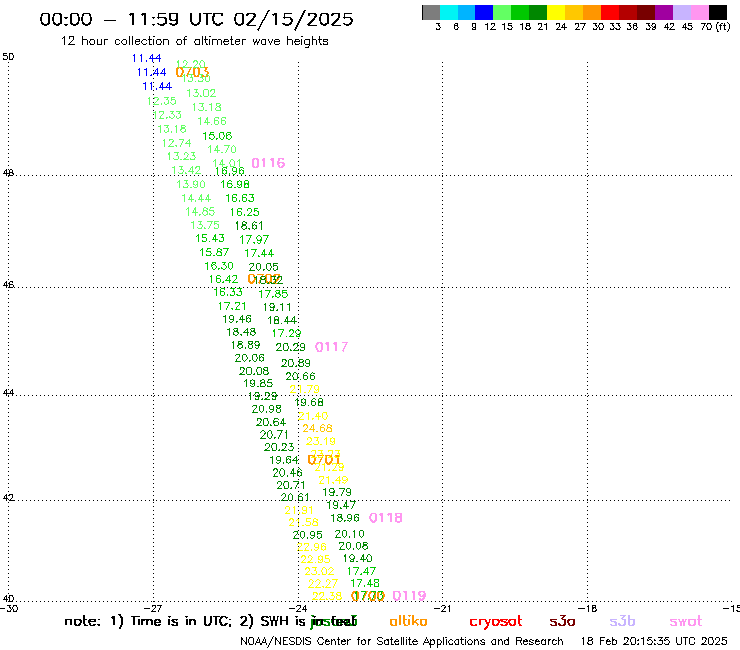The image size is (740, 650).
Task: Select the '18 Feb 20:15:35 UTC 2025' timestamp
Action: coord(654,642)
